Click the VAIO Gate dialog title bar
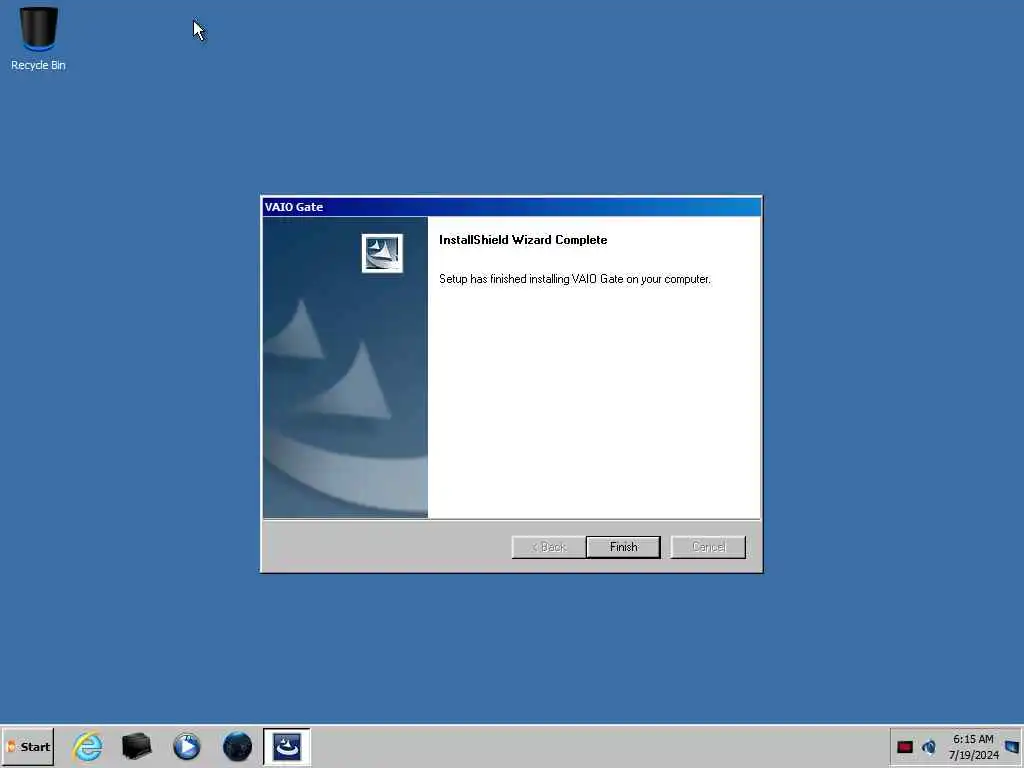The height and width of the screenshot is (768, 1024). coord(511,207)
